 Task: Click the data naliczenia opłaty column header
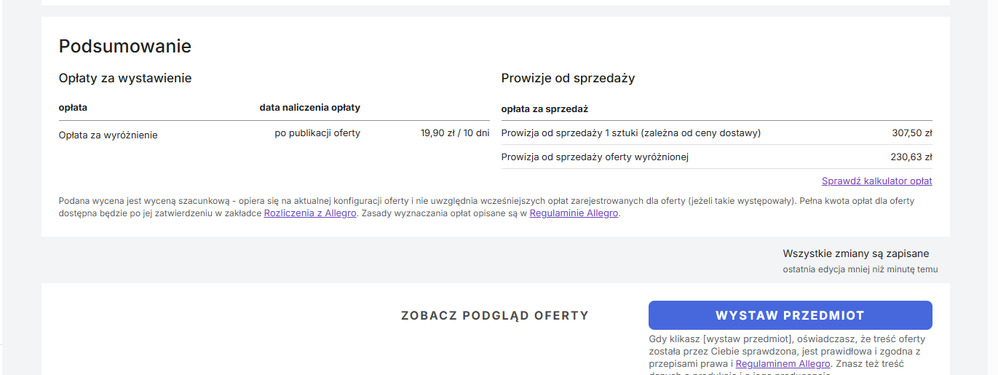pos(309,108)
